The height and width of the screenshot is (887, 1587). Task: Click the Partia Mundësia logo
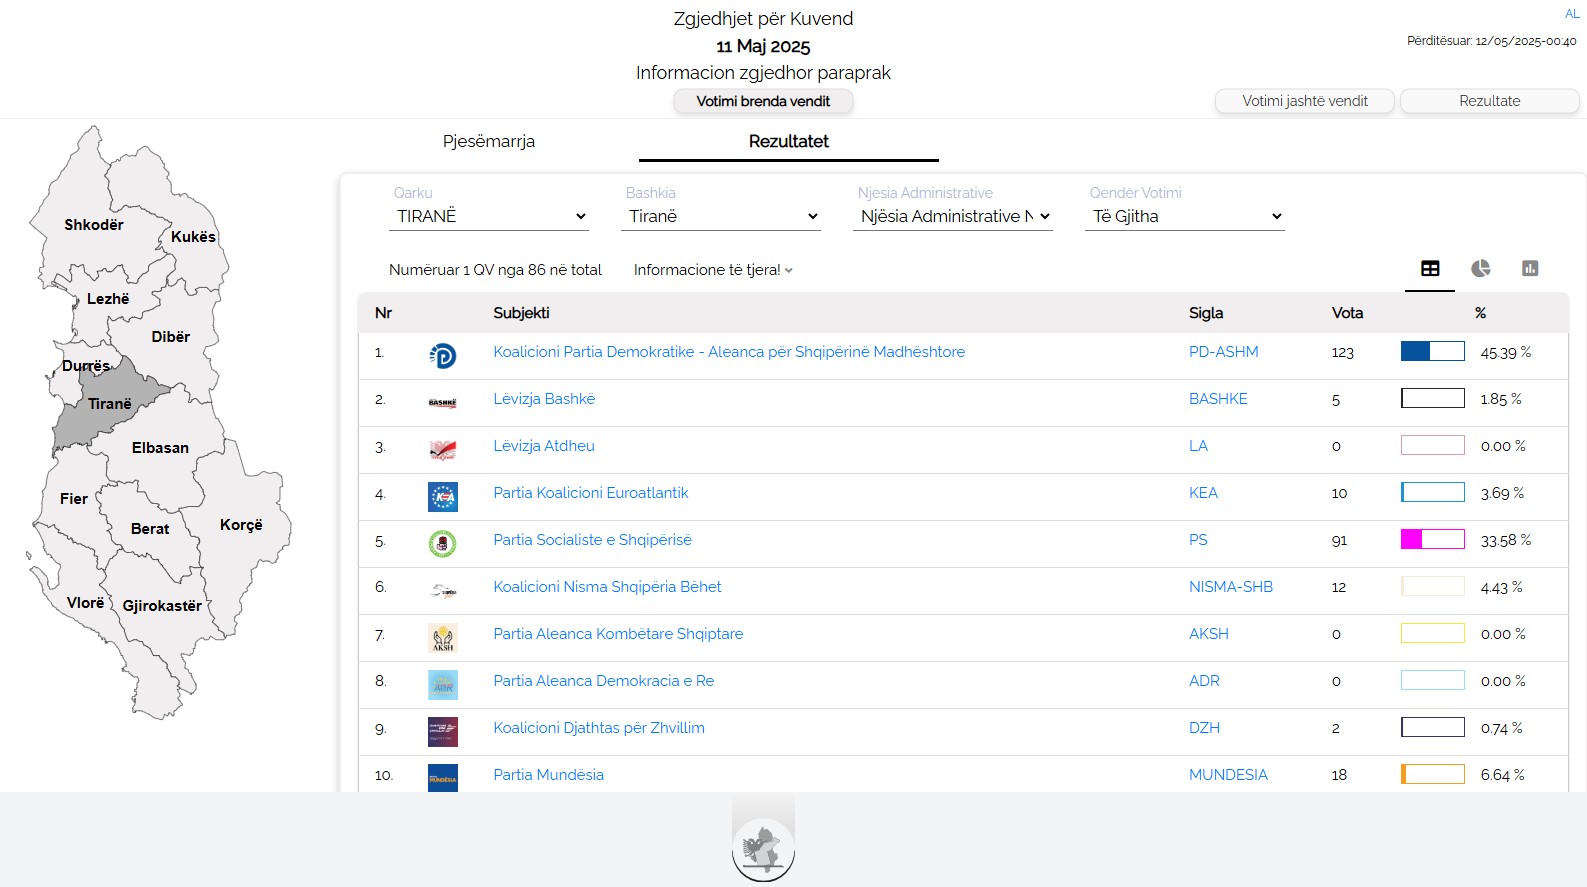pyautogui.click(x=442, y=777)
